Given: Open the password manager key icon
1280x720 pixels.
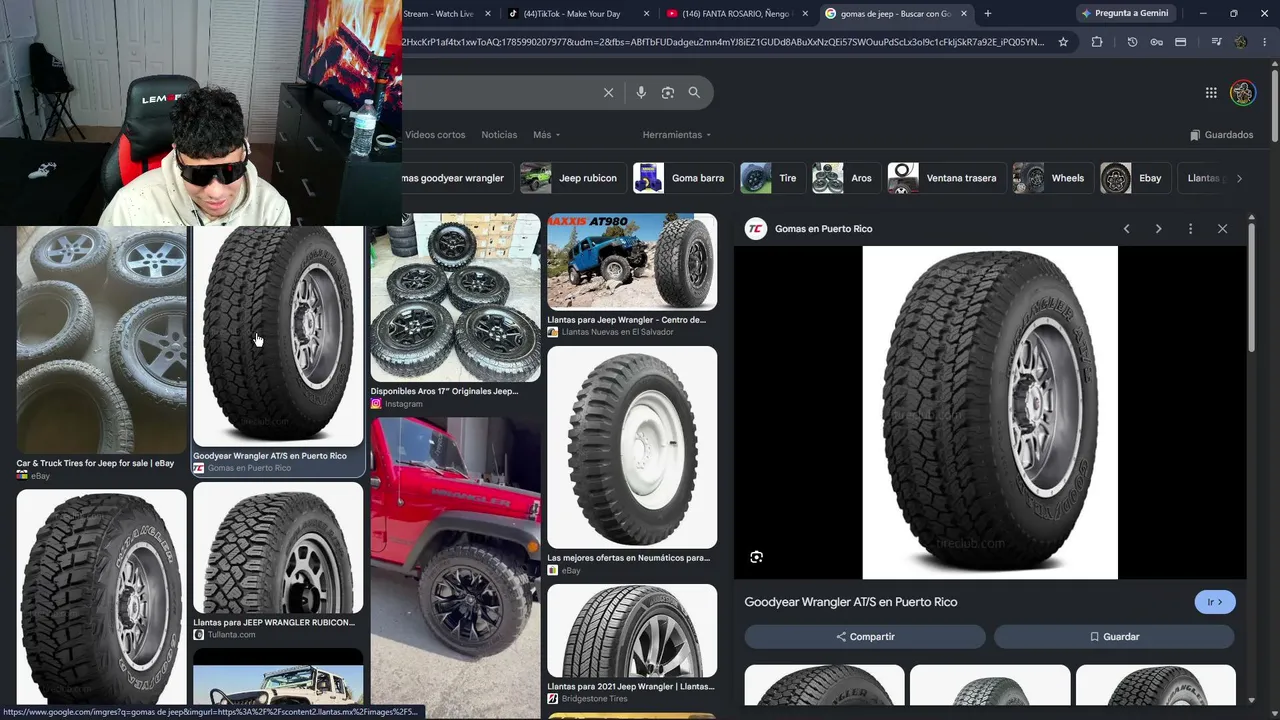Looking at the screenshot, I should coord(1156,42).
